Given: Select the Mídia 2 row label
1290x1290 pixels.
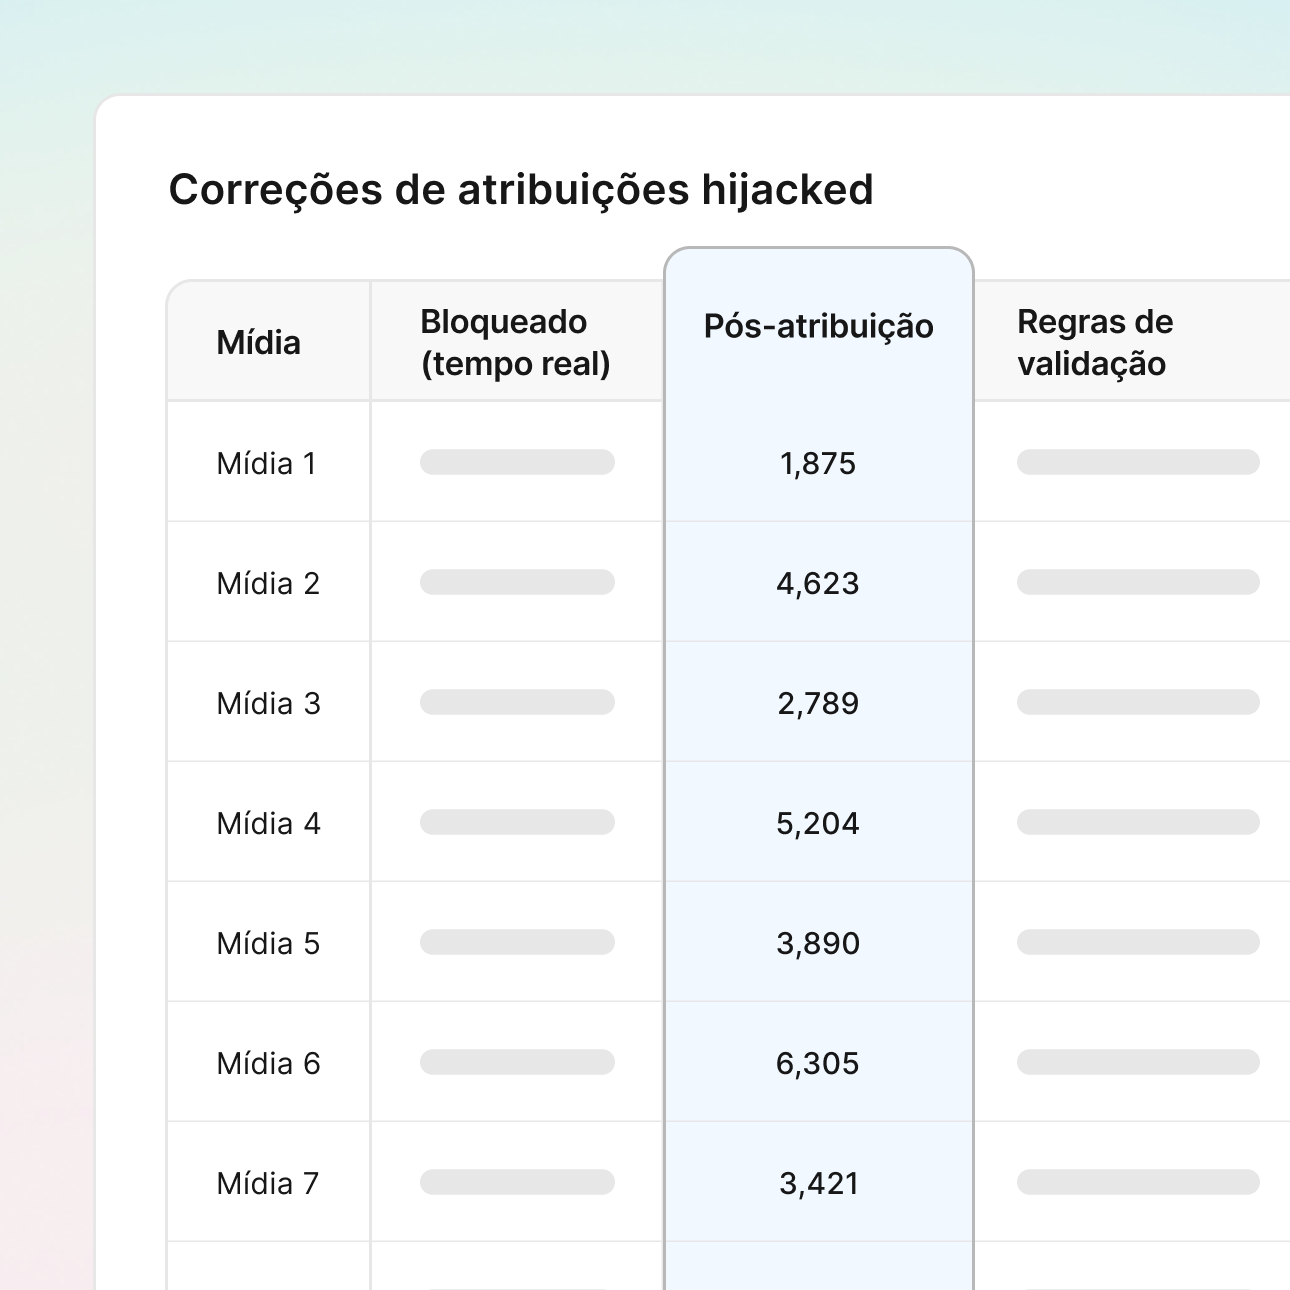Looking at the screenshot, I should click(268, 584).
